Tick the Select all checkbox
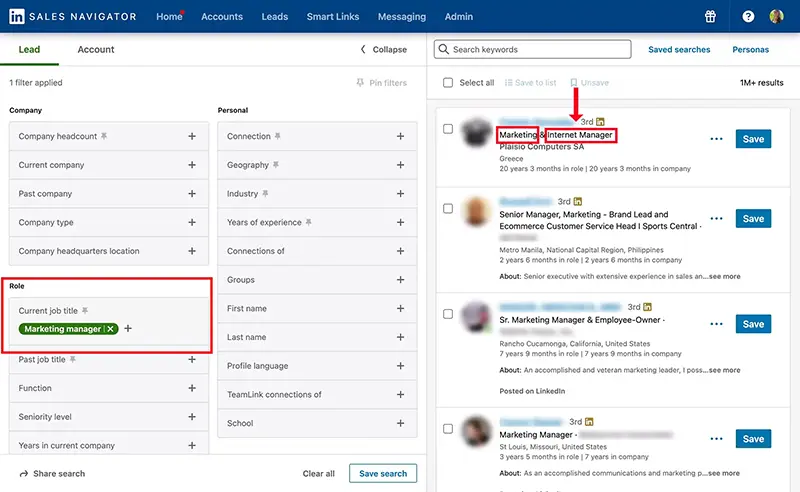Screen dimensions: 800x492 click(x=448, y=83)
